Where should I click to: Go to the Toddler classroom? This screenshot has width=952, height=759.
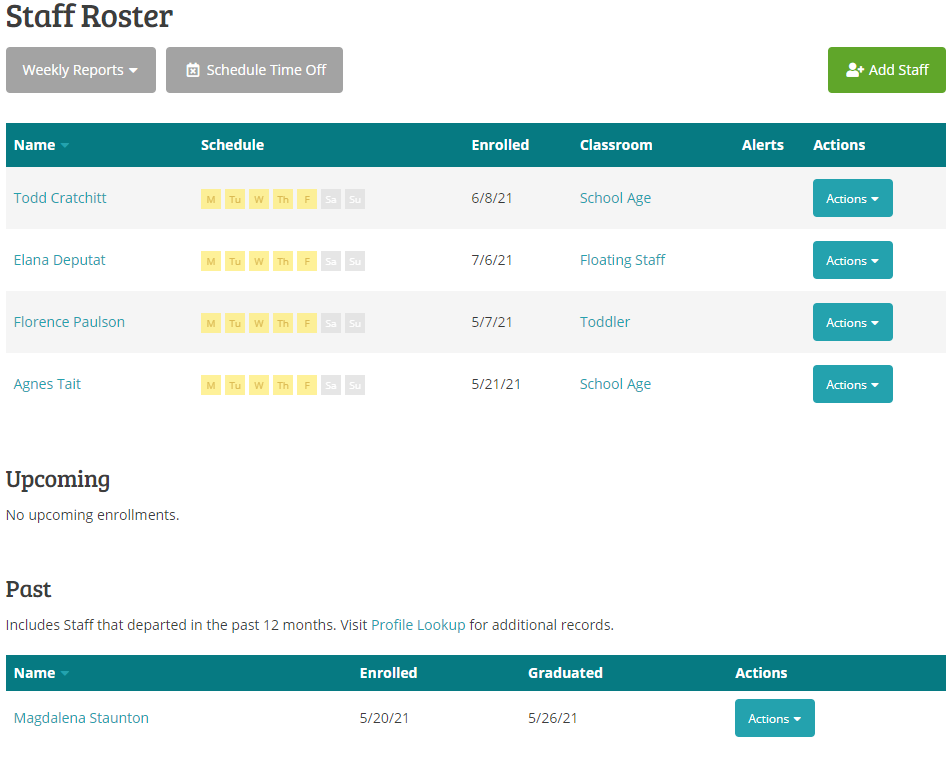tap(605, 322)
